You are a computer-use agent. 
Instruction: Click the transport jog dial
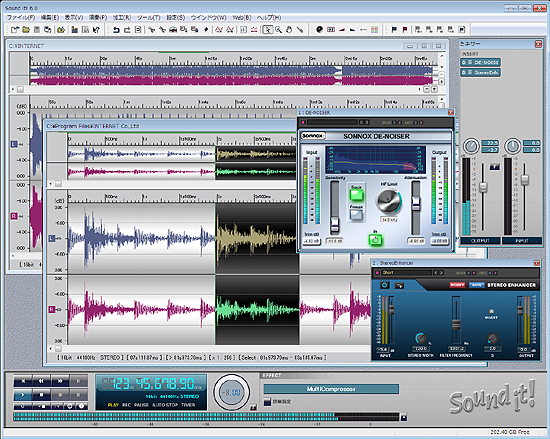point(232,392)
